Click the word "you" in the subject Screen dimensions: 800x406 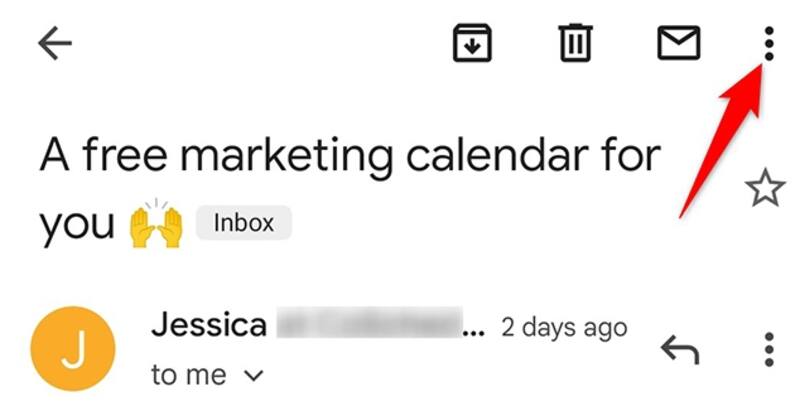77,225
